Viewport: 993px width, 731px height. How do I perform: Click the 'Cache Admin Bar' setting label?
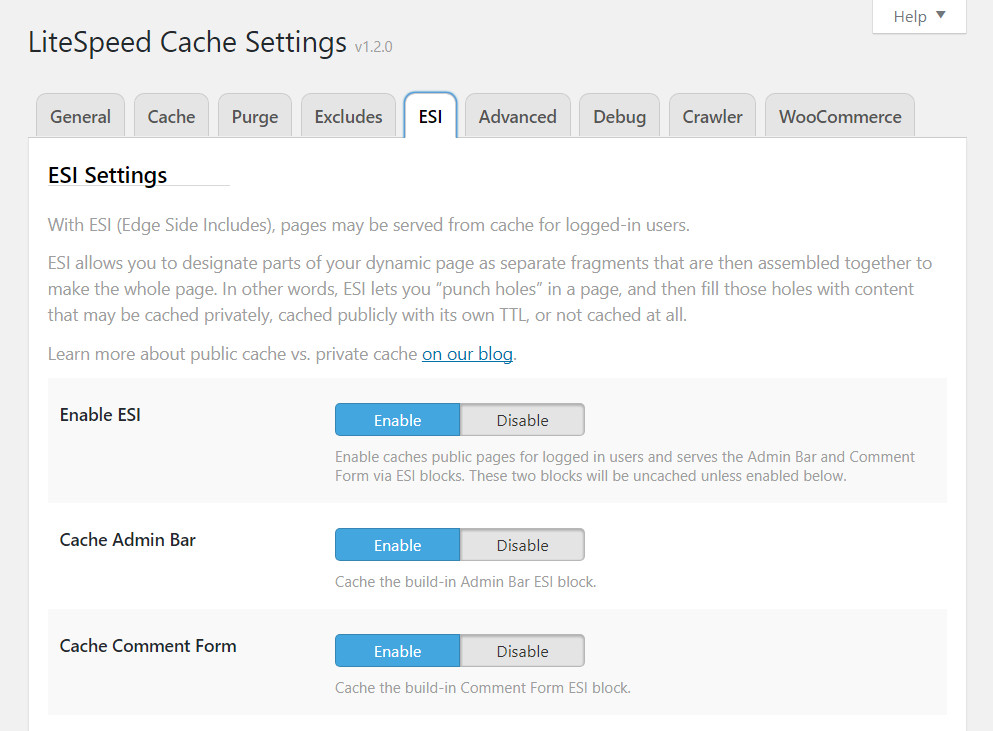point(128,539)
